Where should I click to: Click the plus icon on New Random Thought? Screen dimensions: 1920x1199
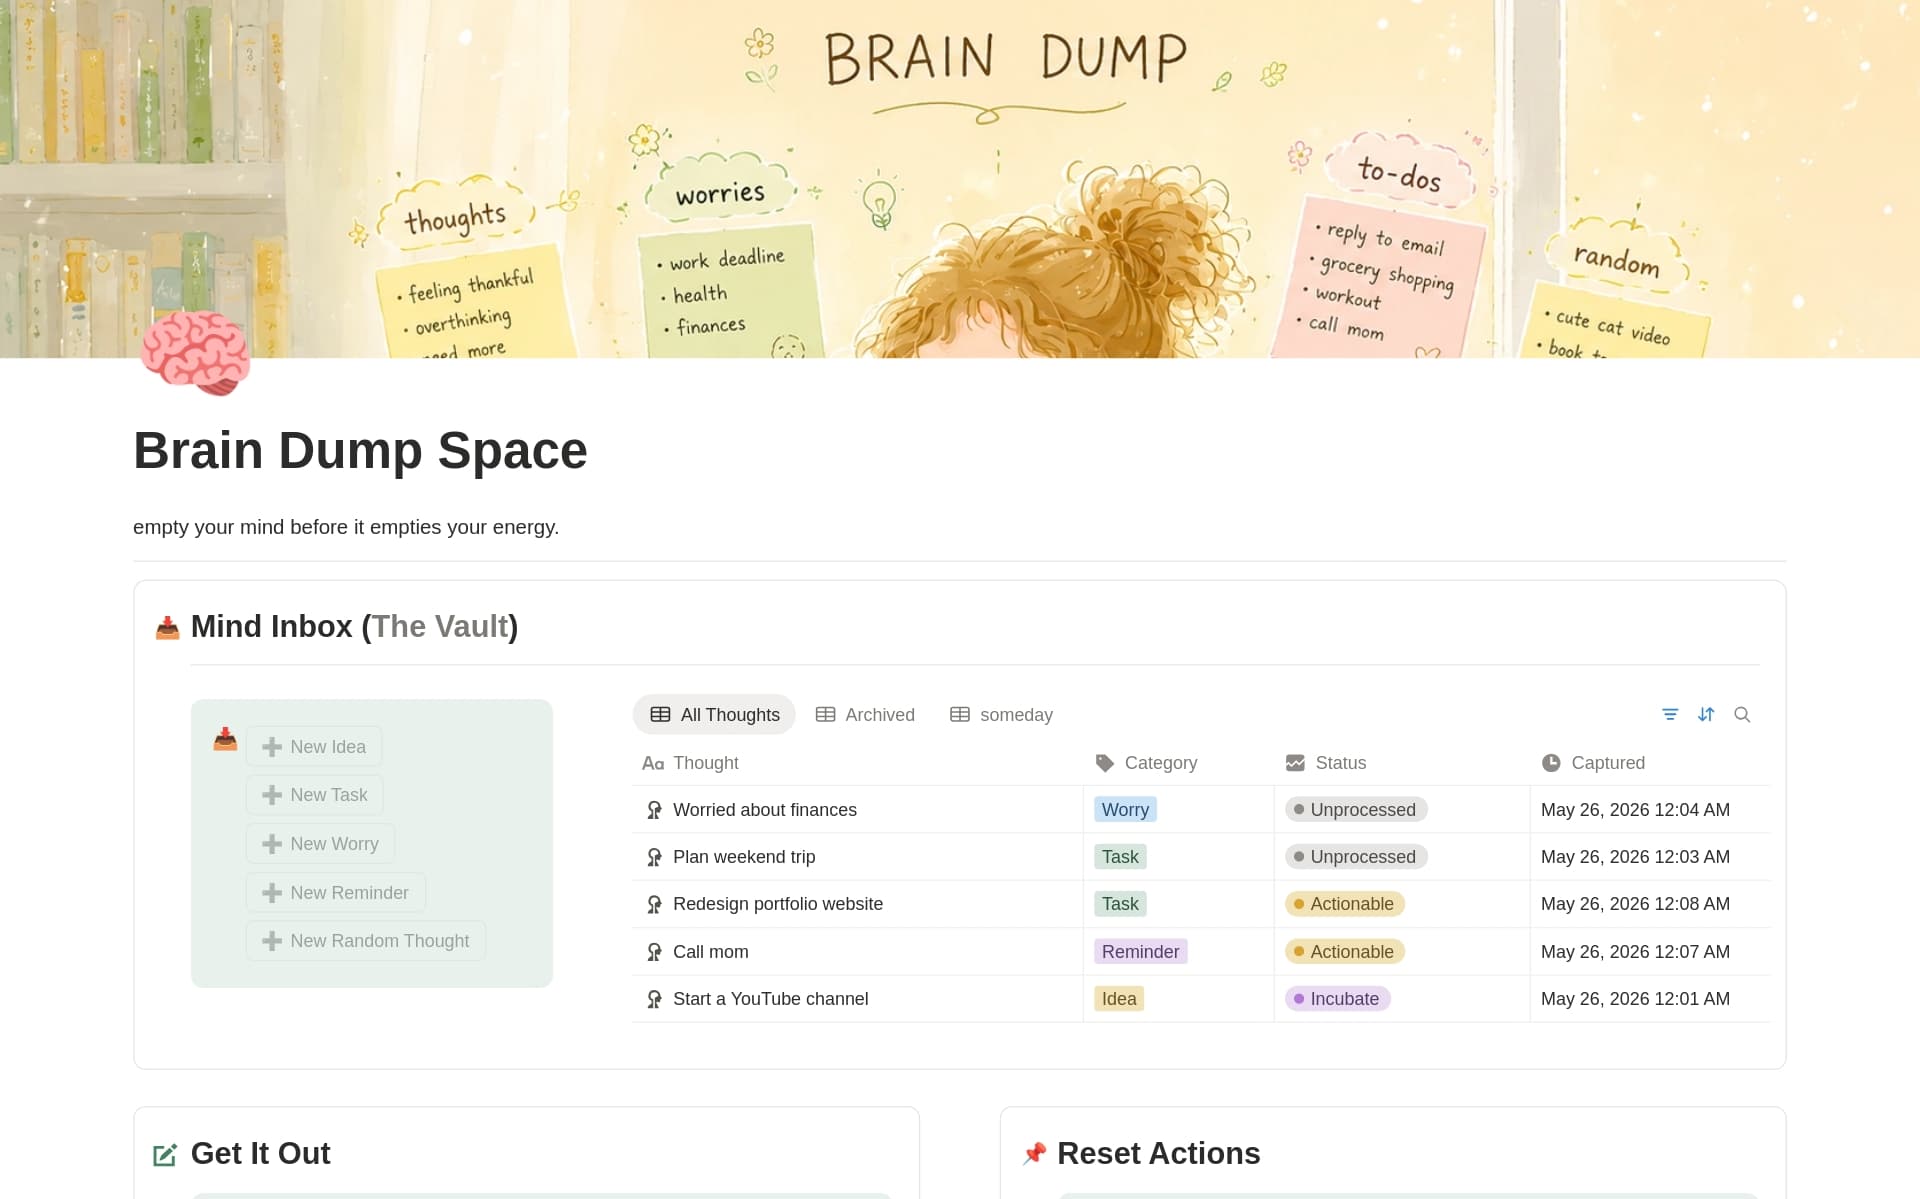pos(271,941)
